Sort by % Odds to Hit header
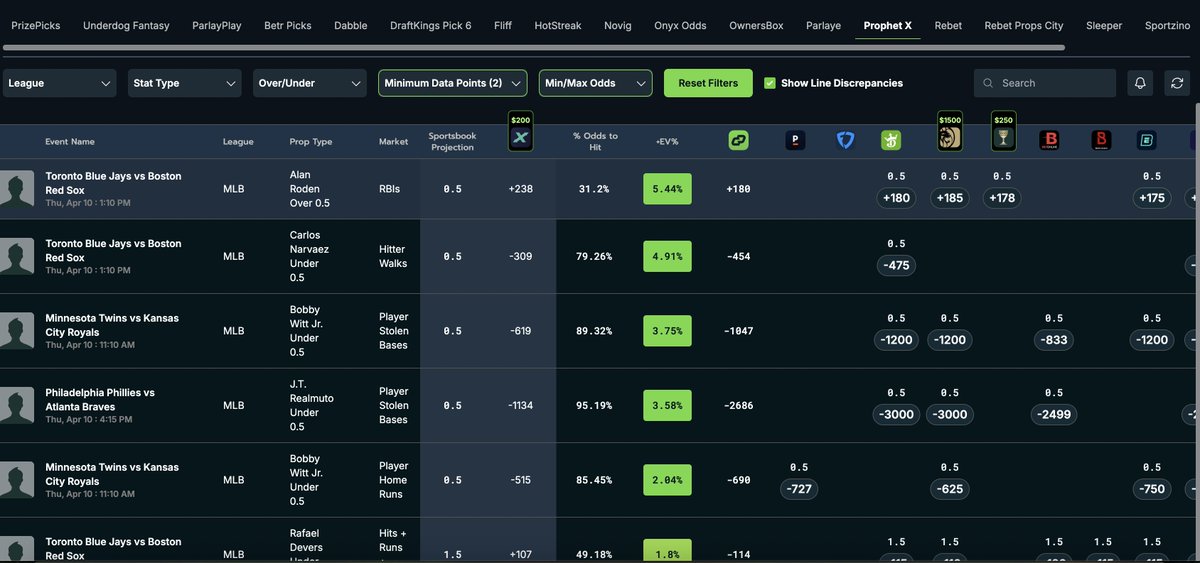The image size is (1200, 563). 595,141
